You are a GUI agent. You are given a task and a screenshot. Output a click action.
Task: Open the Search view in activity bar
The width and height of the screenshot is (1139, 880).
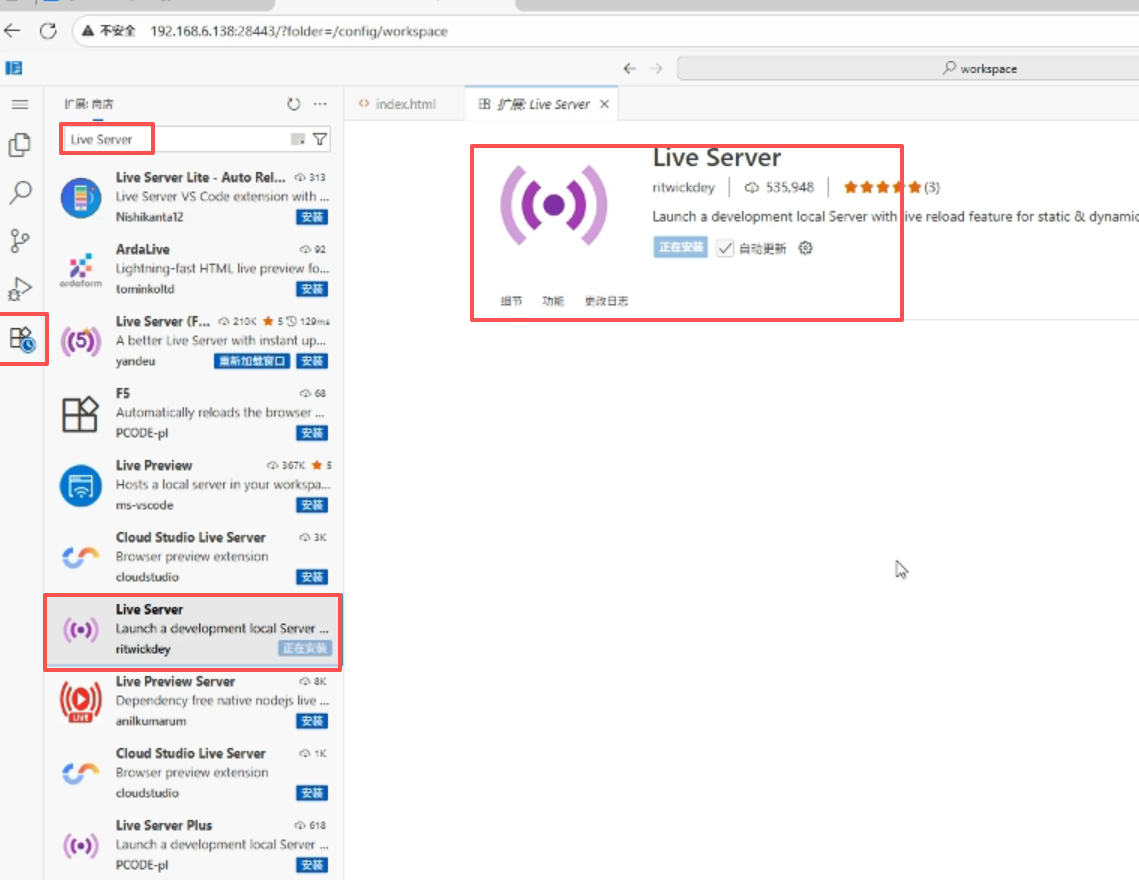coord(19,193)
